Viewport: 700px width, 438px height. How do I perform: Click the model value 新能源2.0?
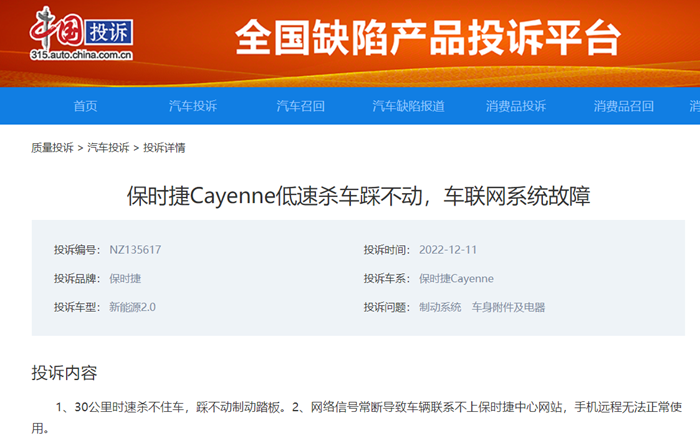tap(133, 307)
